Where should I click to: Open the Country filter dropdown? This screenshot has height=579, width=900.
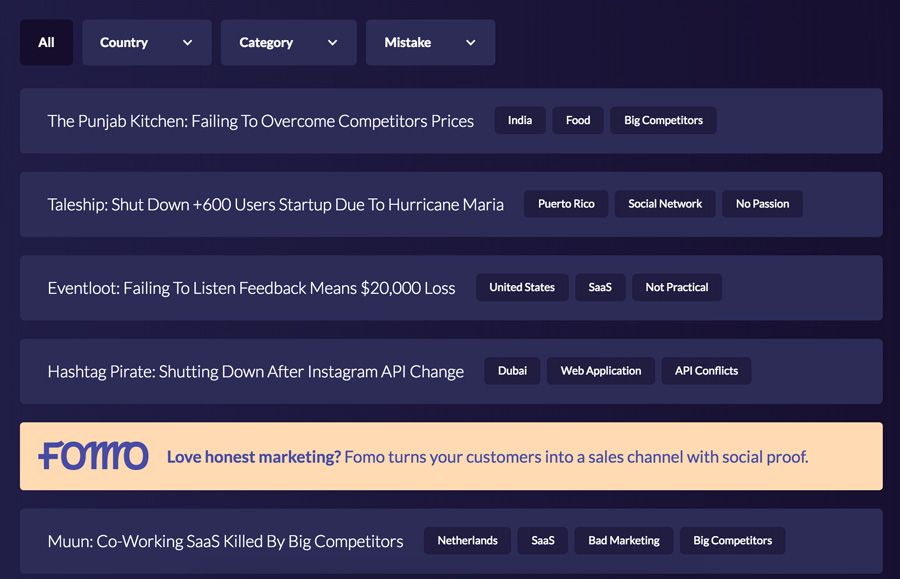tap(147, 42)
